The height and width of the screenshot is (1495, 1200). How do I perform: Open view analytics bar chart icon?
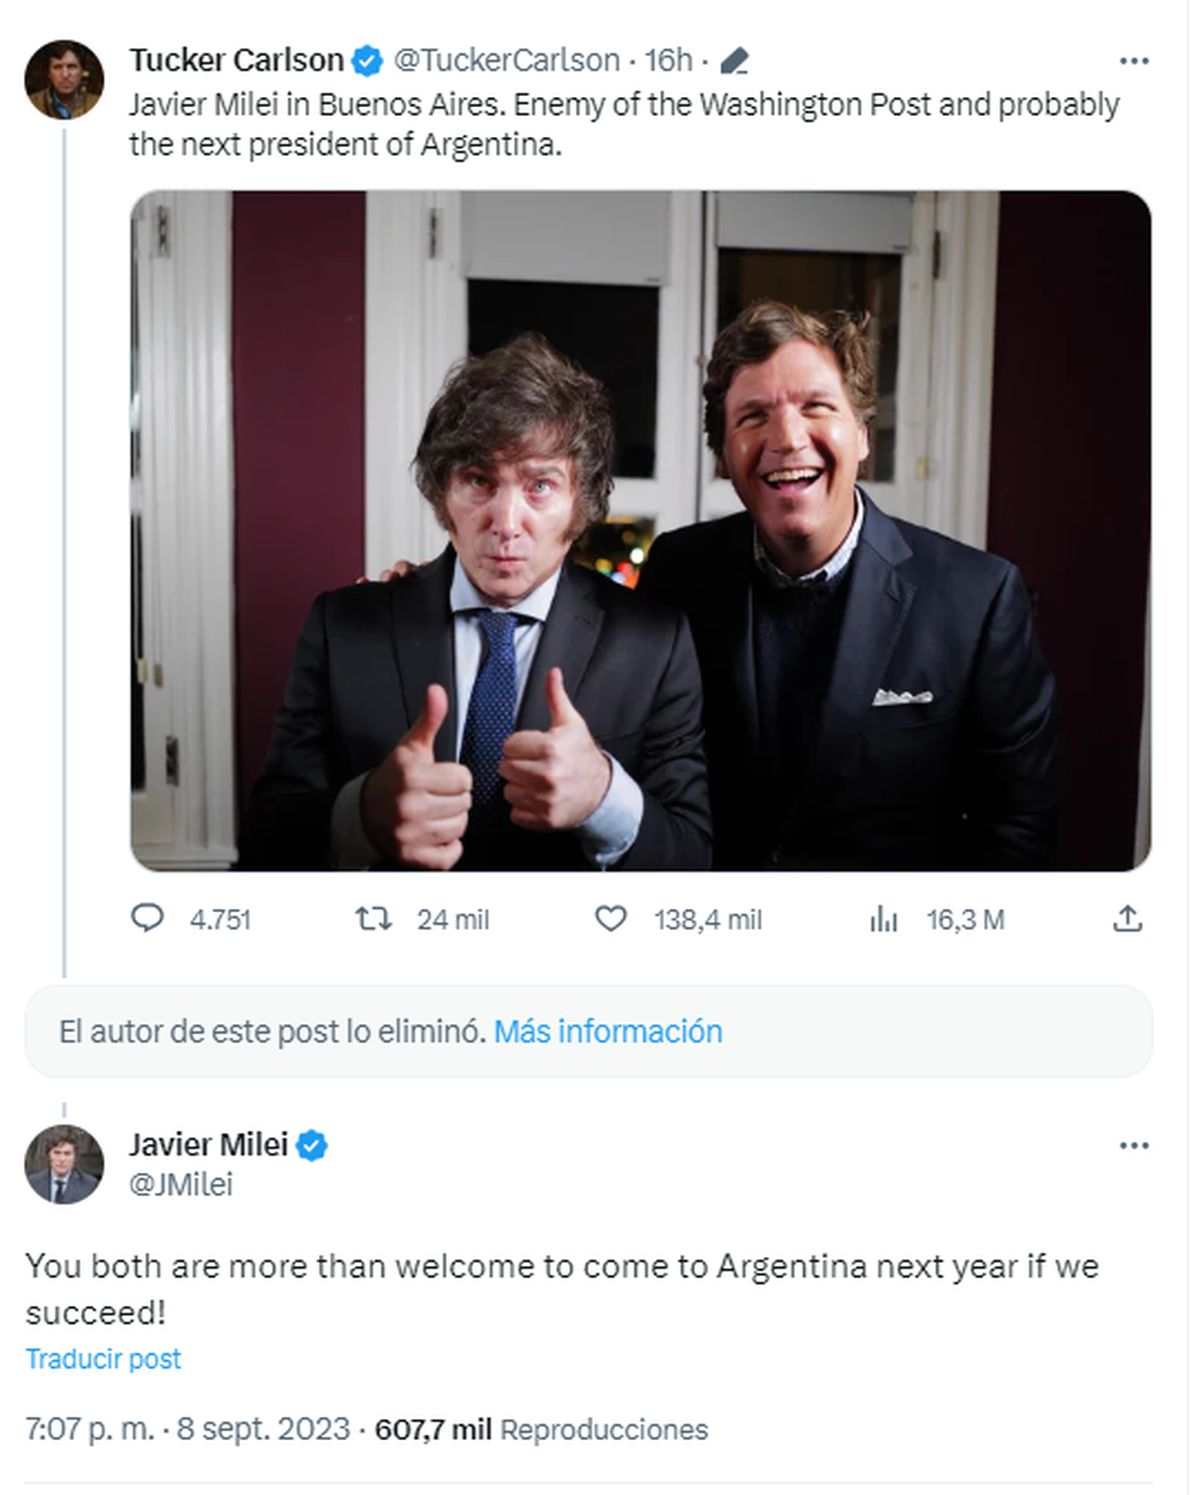883,918
